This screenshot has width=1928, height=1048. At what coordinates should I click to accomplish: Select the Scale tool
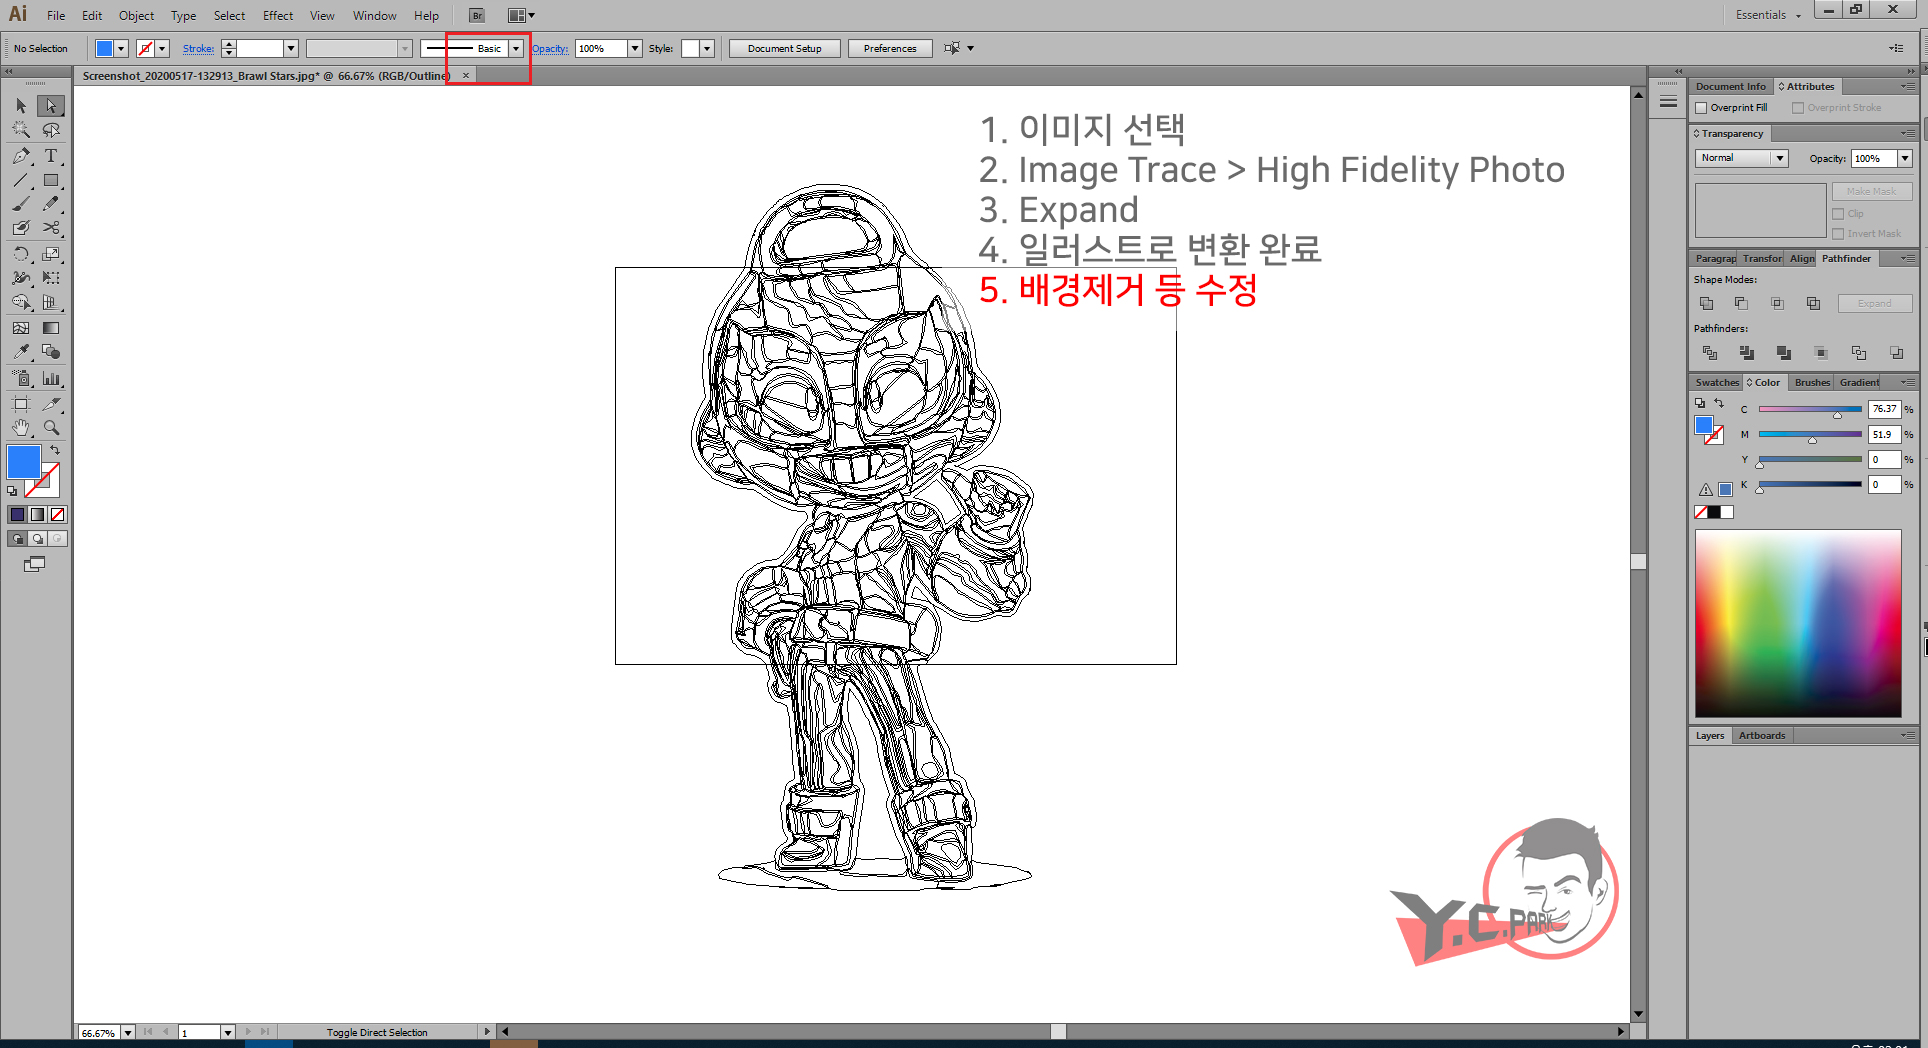click(x=51, y=254)
